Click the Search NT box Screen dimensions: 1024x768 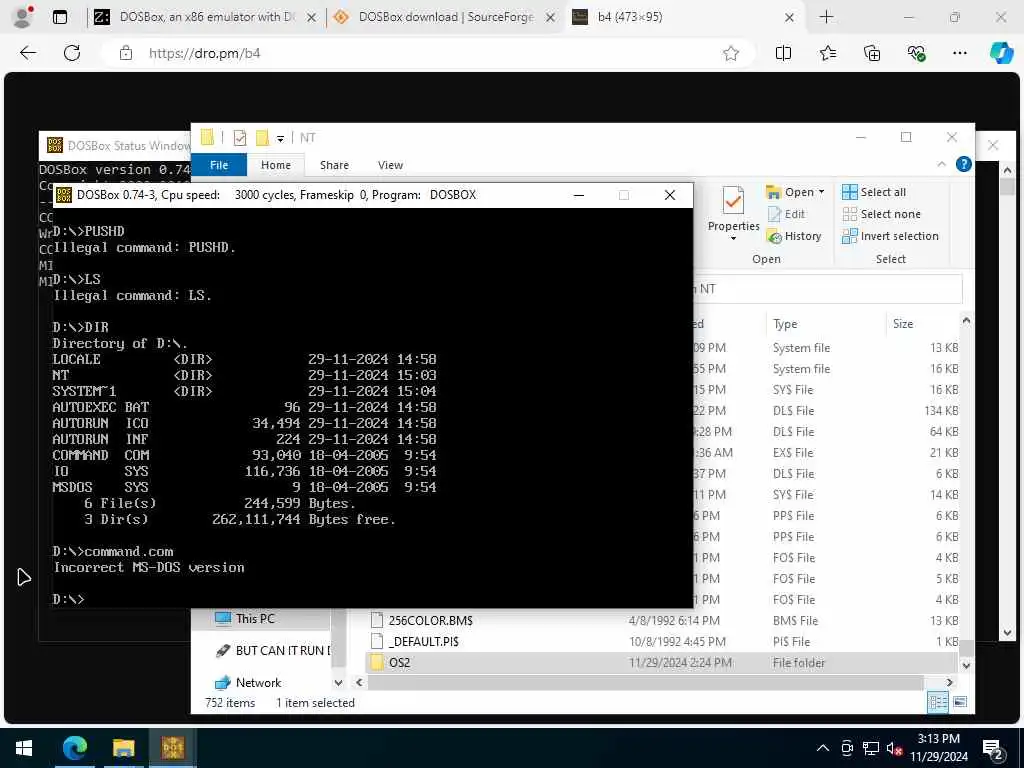pyautogui.click(x=827, y=289)
